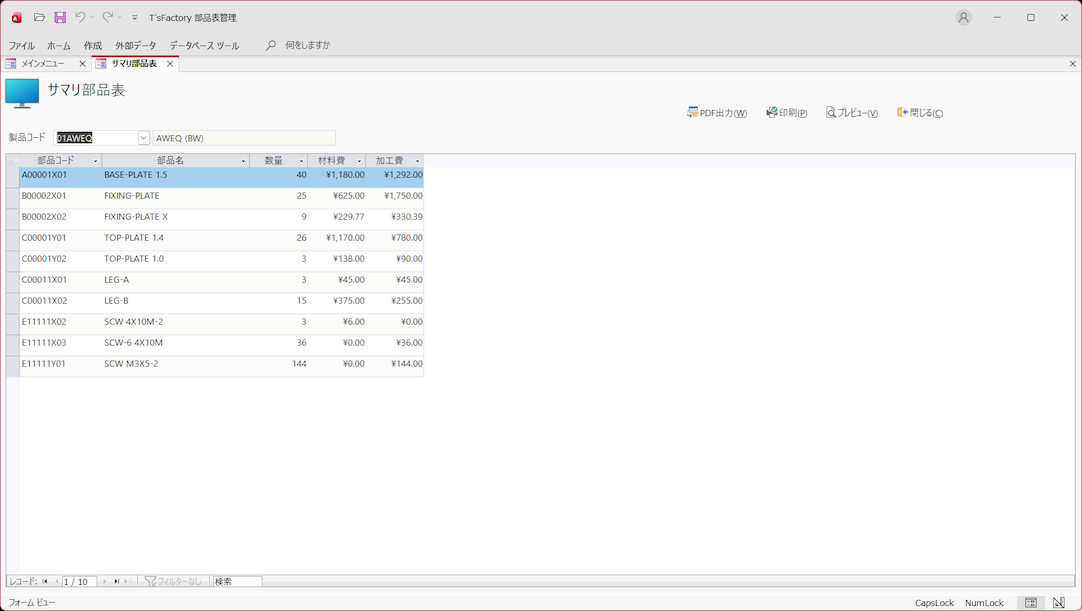Click the プレビュー button

pos(852,113)
